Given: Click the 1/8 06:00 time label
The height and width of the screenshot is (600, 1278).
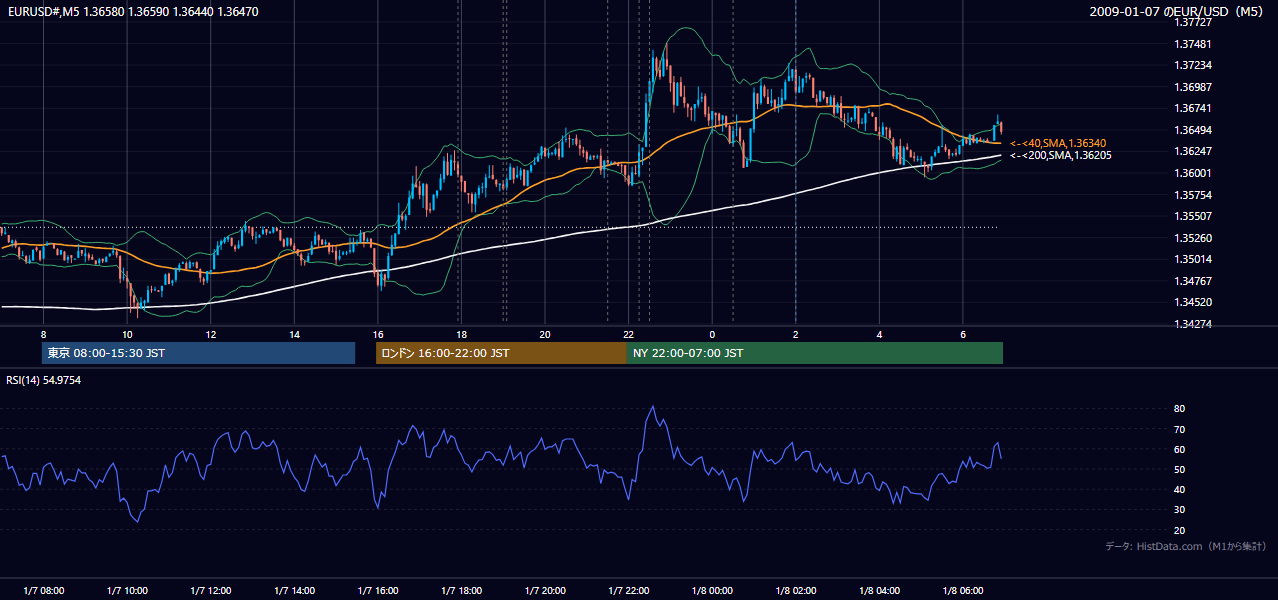Looking at the screenshot, I should 962,590.
